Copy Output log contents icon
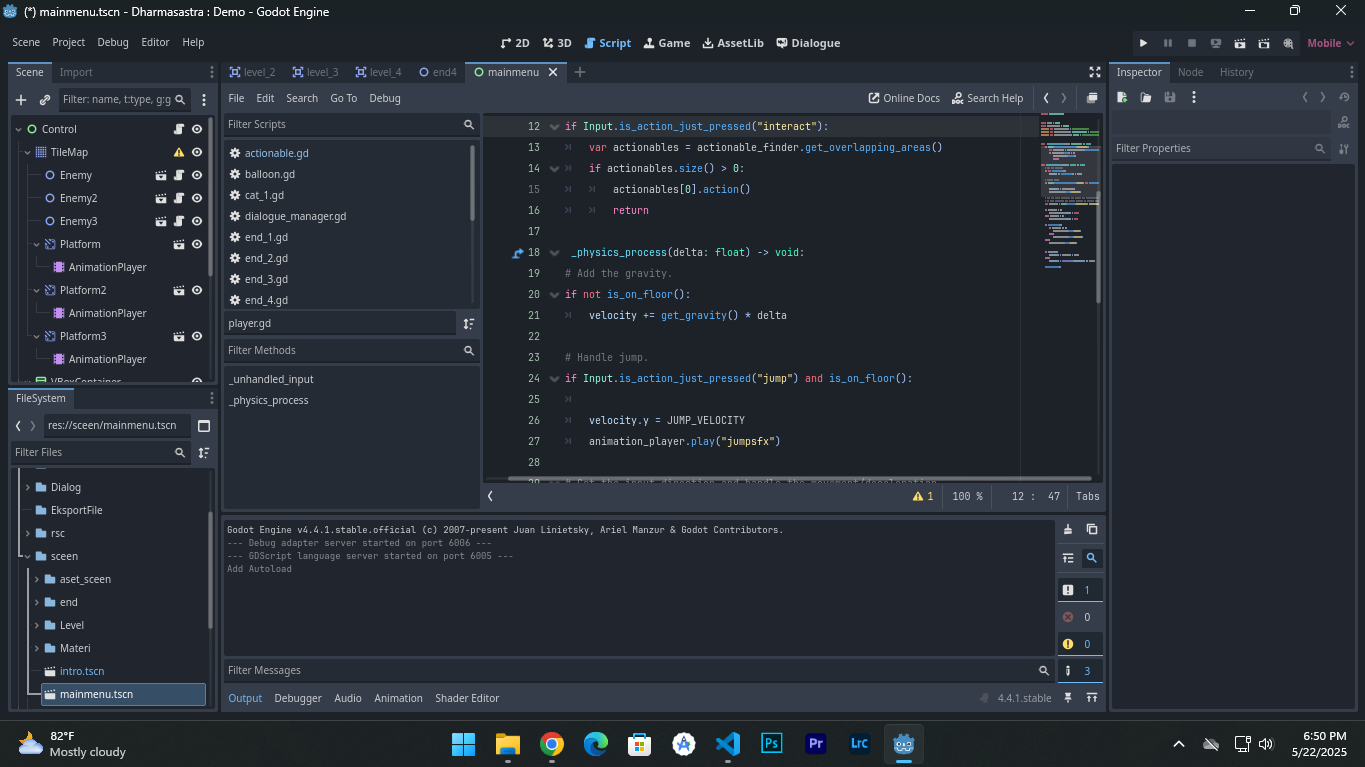Viewport: 1365px width, 767px height. coord(1092,529)
